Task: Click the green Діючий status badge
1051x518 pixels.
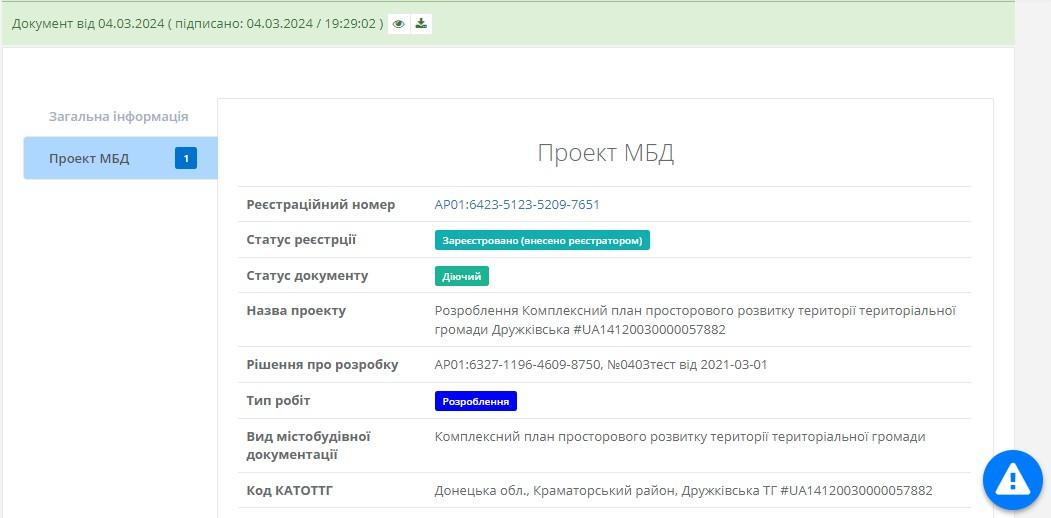Action: pyautogui.click(x=462, y=276)
